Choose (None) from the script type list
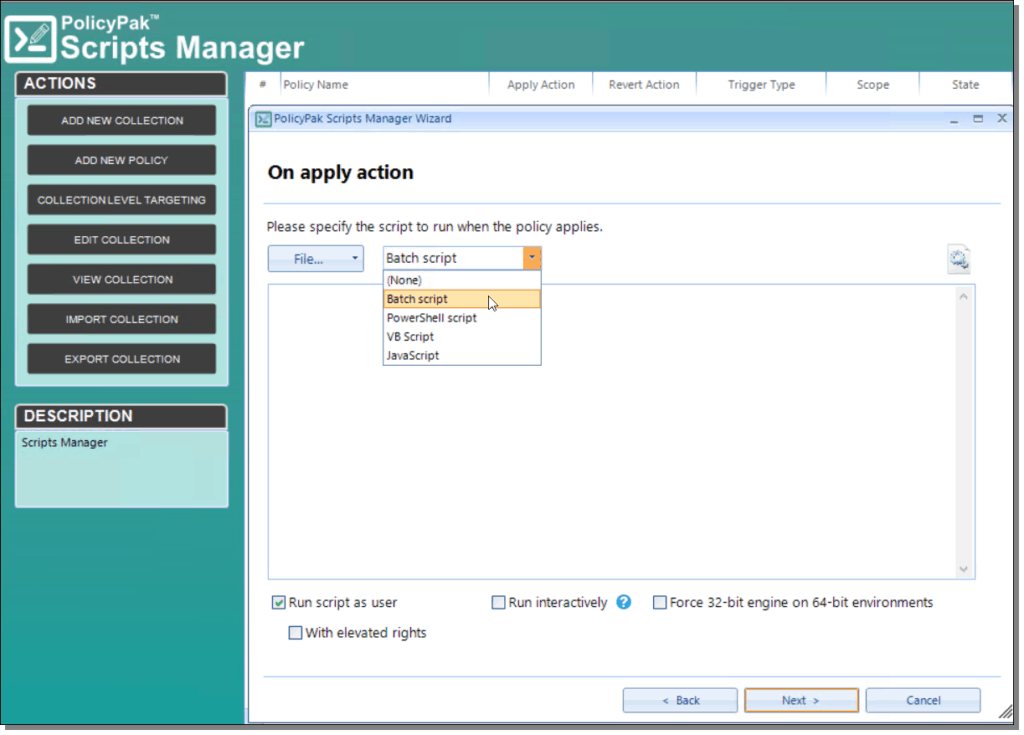Screen dimensions: 1024x735 (404, 280)
